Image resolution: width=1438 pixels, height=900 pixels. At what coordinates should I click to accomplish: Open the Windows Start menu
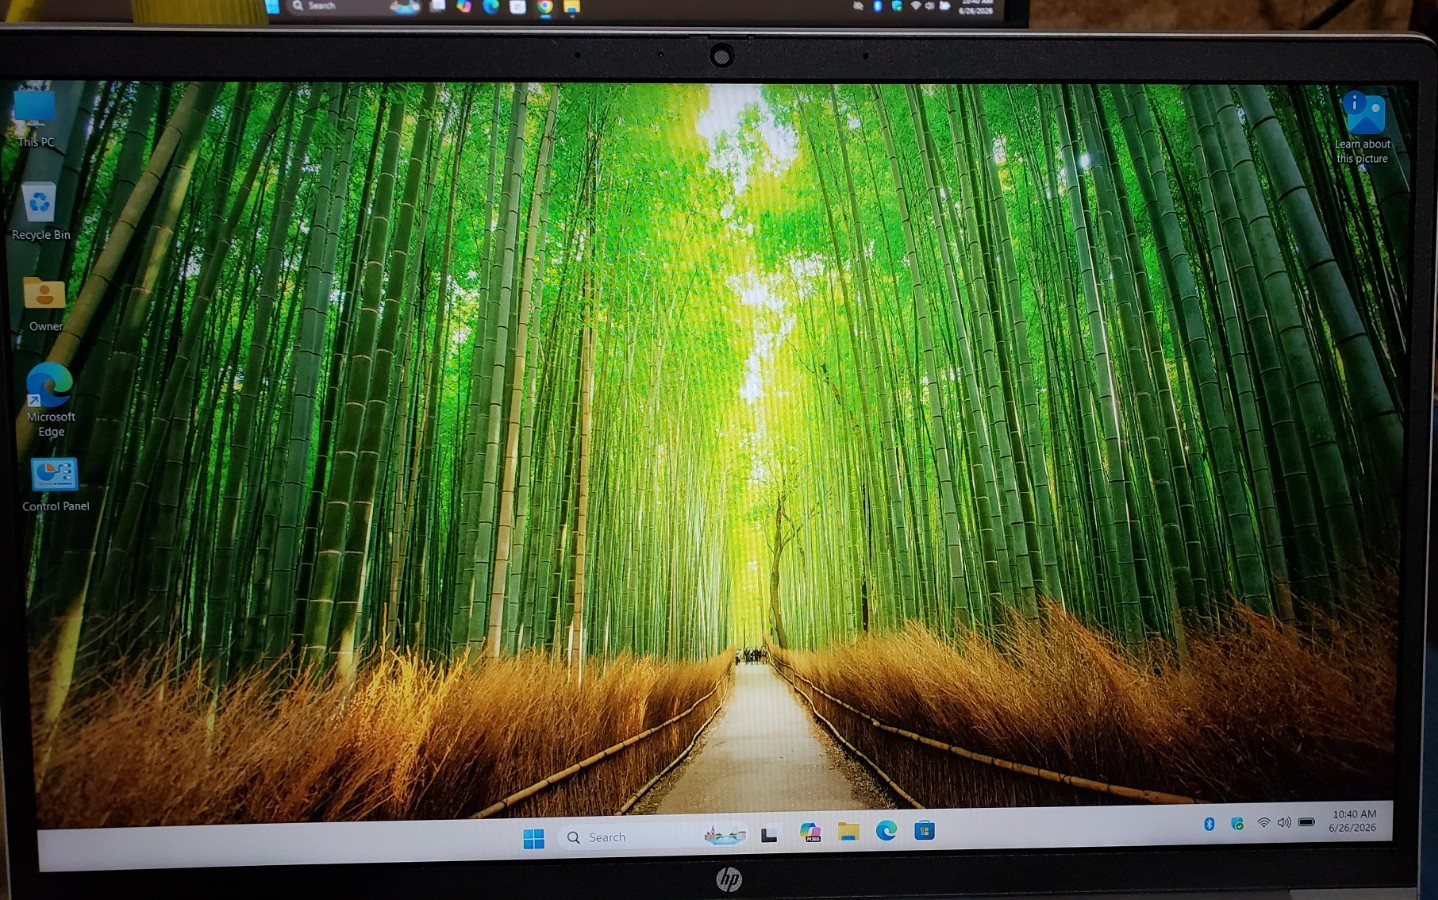(x=534, y=838)
